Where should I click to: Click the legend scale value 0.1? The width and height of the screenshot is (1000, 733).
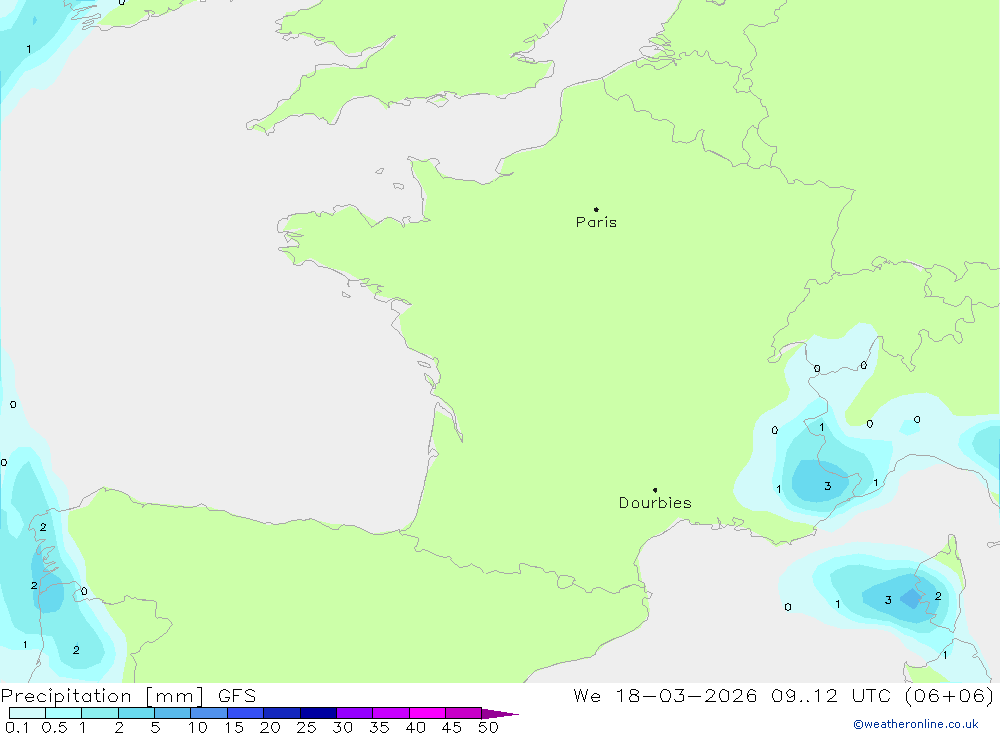tap(17, 727)
